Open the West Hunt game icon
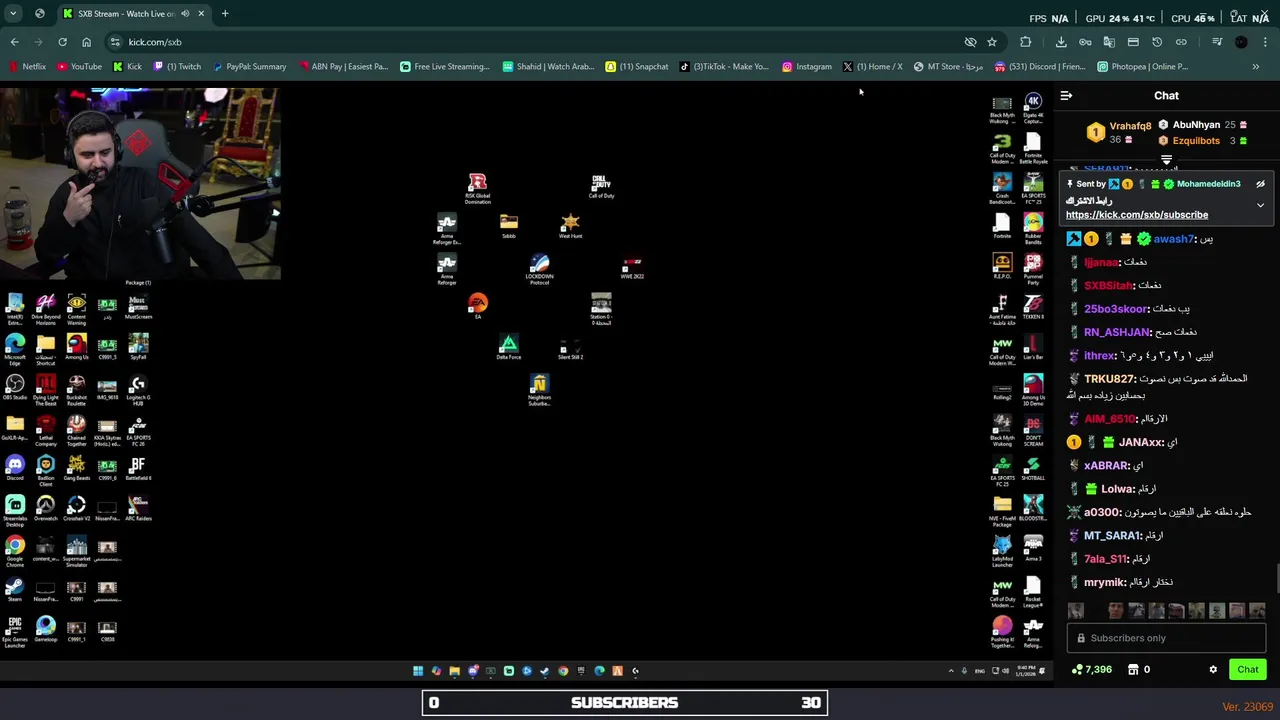 coord(570,226)
